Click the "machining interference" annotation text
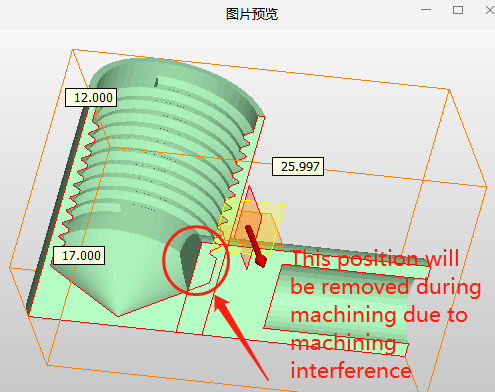This screenshot has height=392, width=495. [x=350, y=356]
